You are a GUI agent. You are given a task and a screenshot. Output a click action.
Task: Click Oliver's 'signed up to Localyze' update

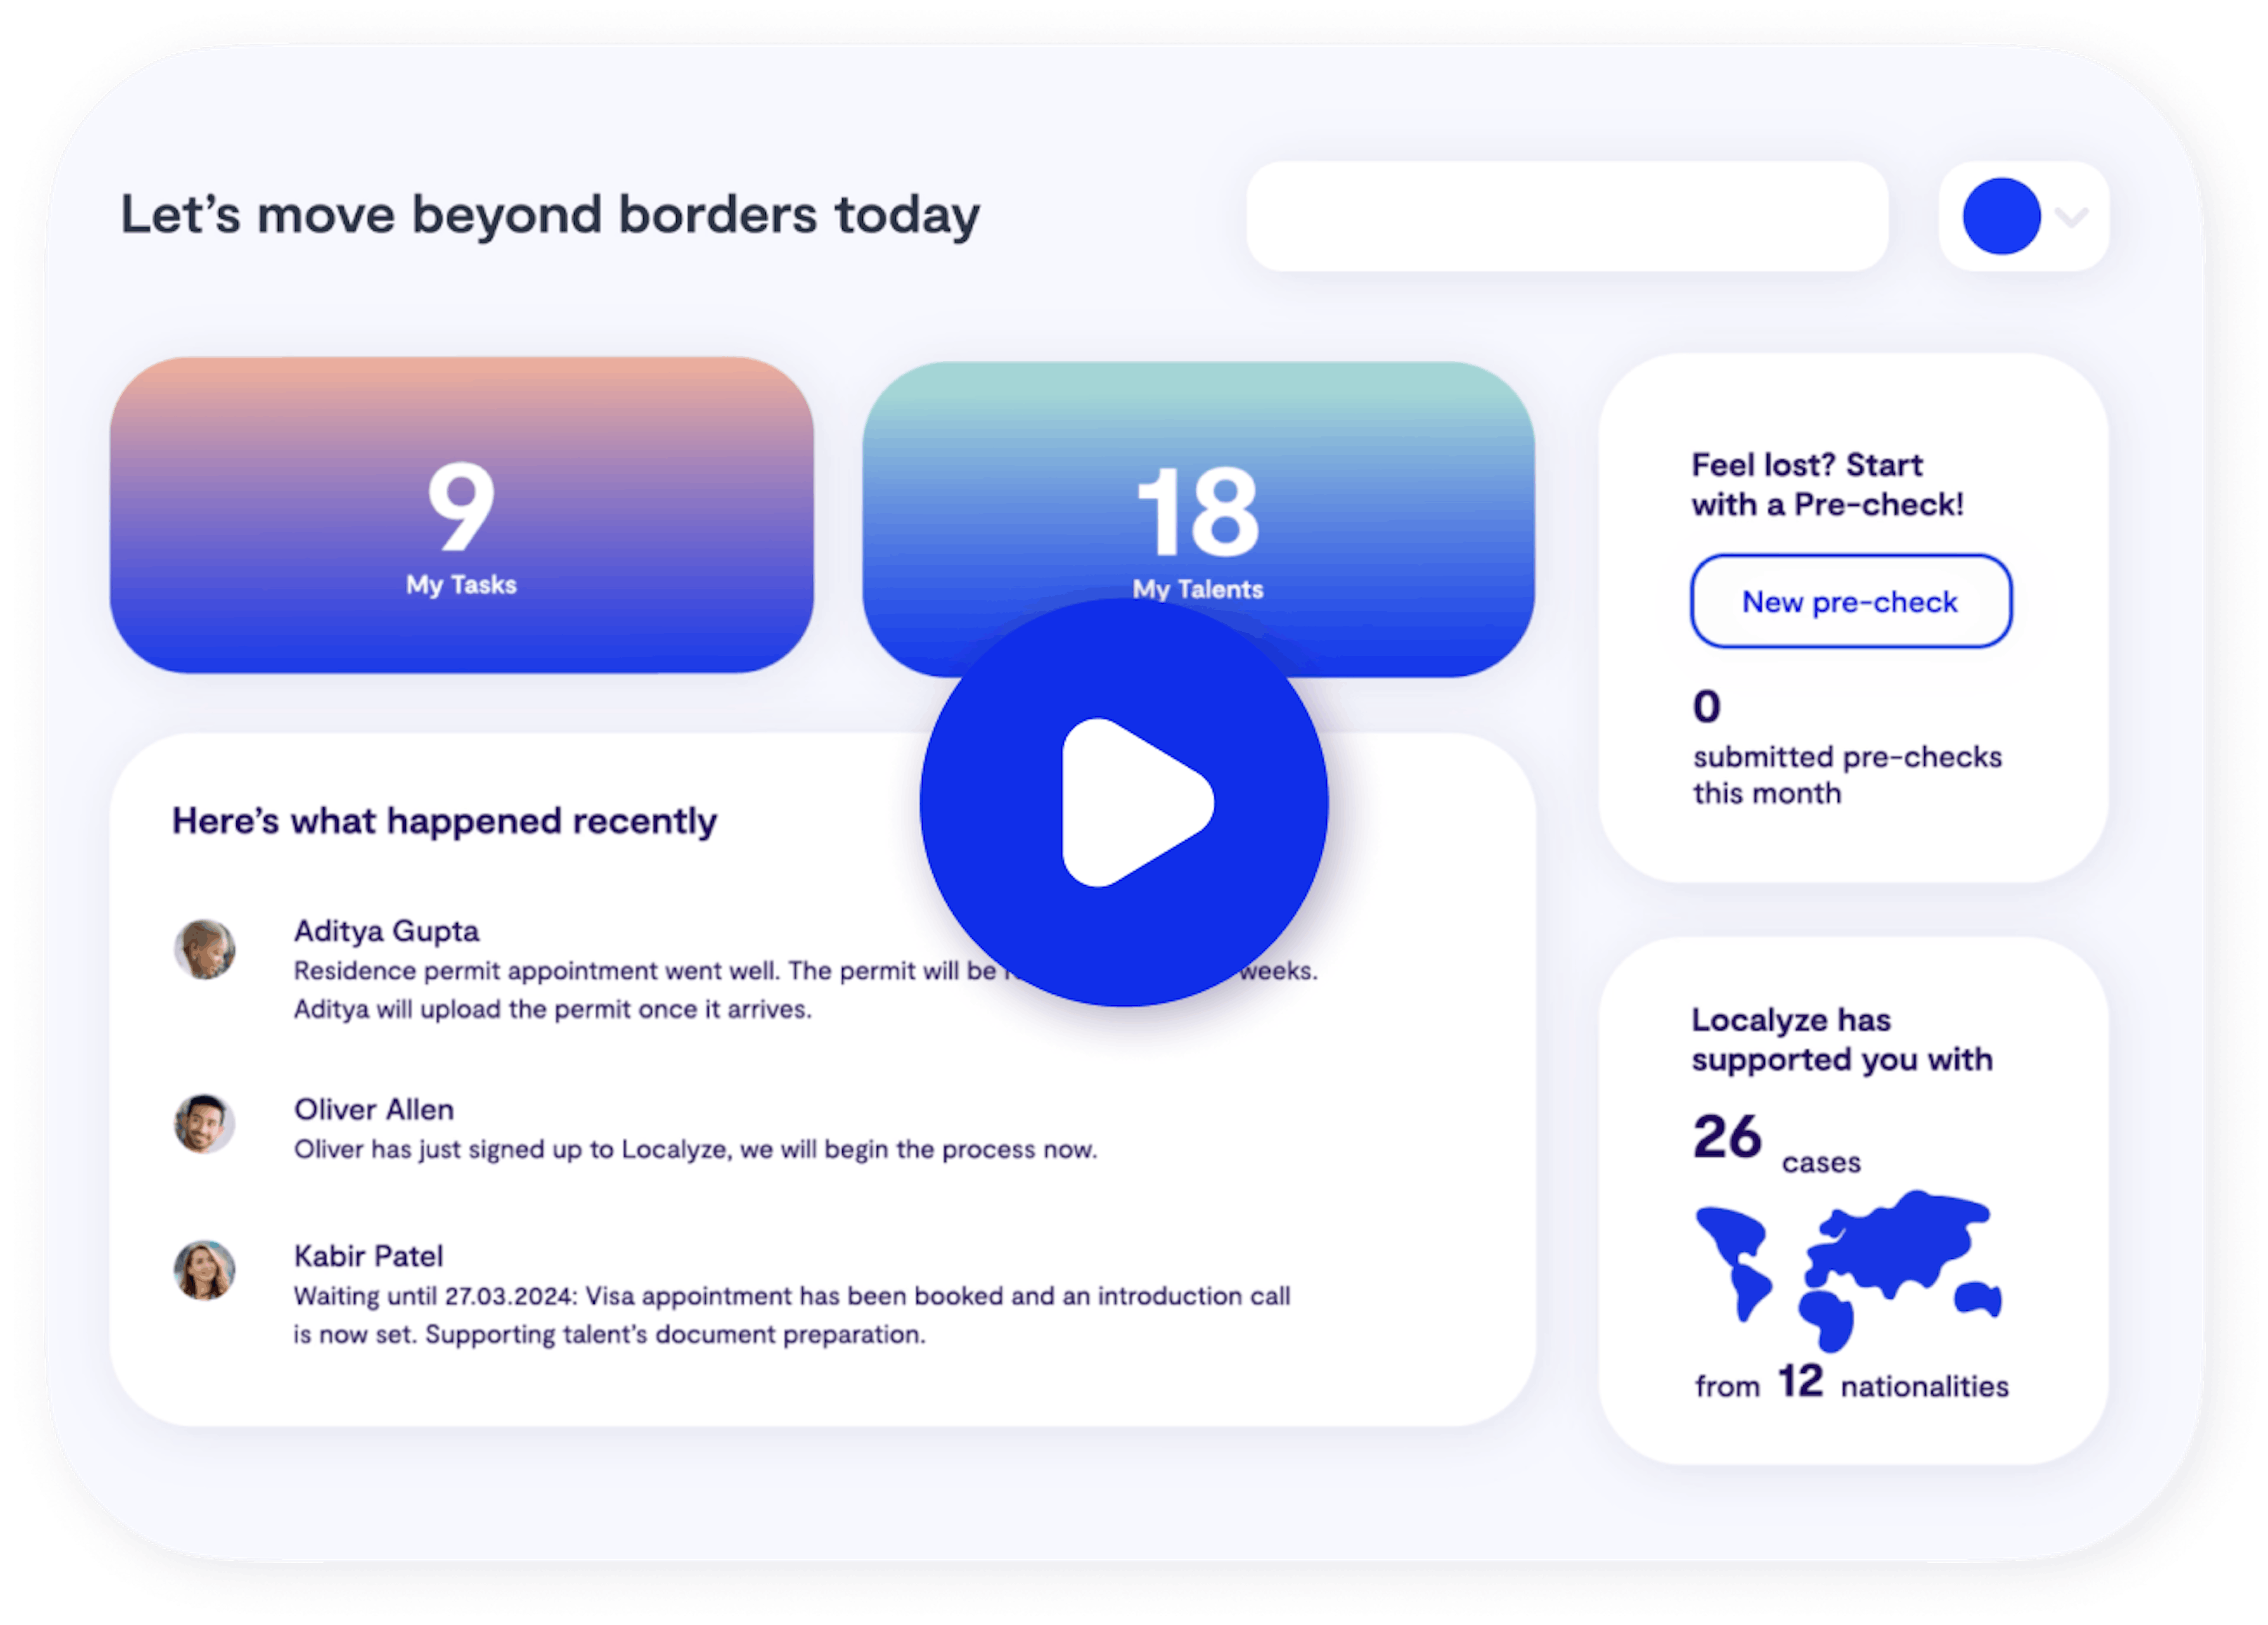[x=695, y=1150]
